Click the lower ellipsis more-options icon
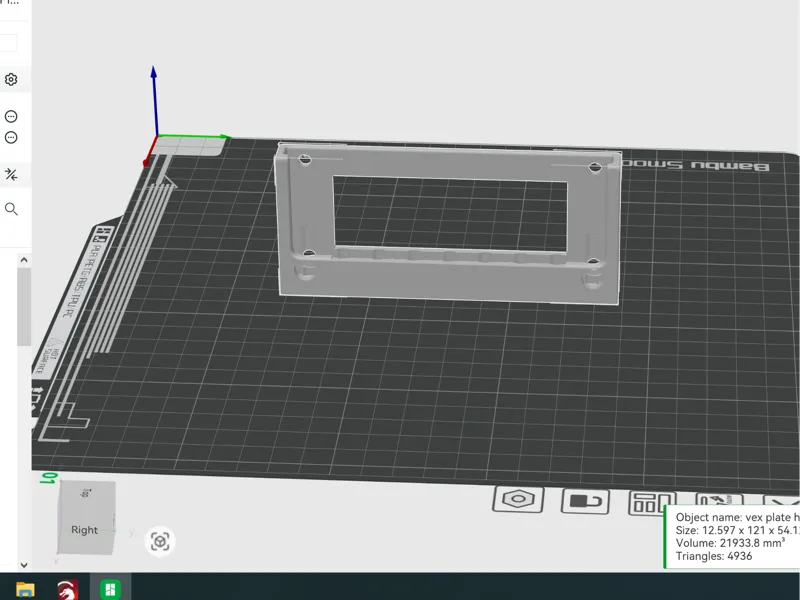Viewport: 800px width, 600px height. [x=11, y=137]
